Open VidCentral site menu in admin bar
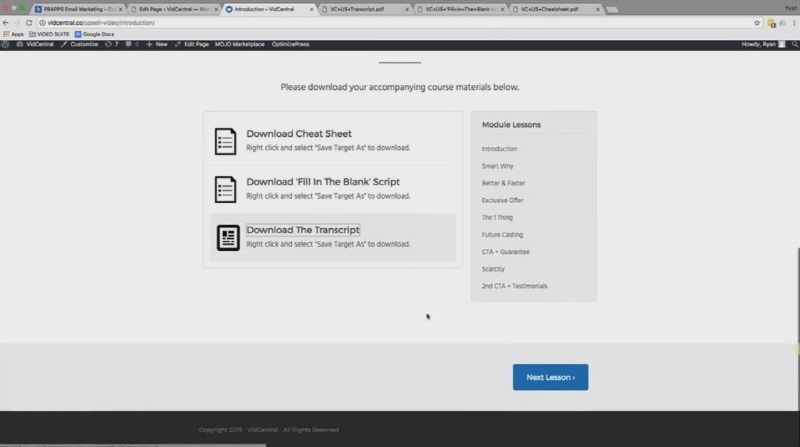800x447 pixels. click(35, 44)
